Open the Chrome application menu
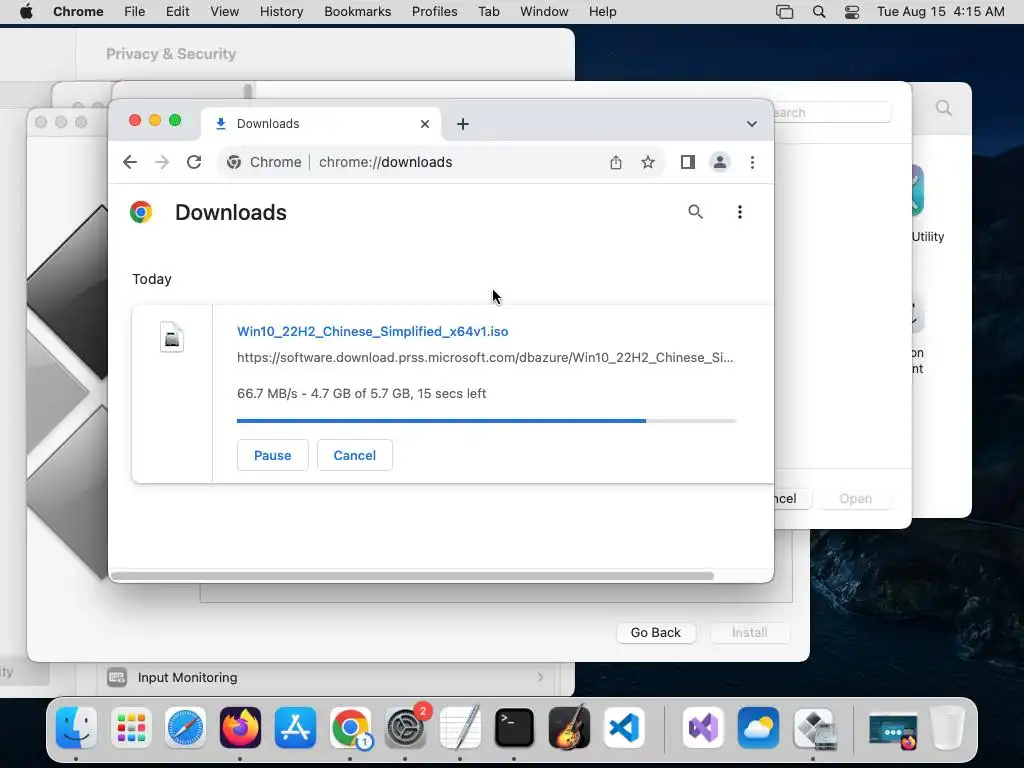This screenshot has width=1024, height=768. tap(78, 12)
